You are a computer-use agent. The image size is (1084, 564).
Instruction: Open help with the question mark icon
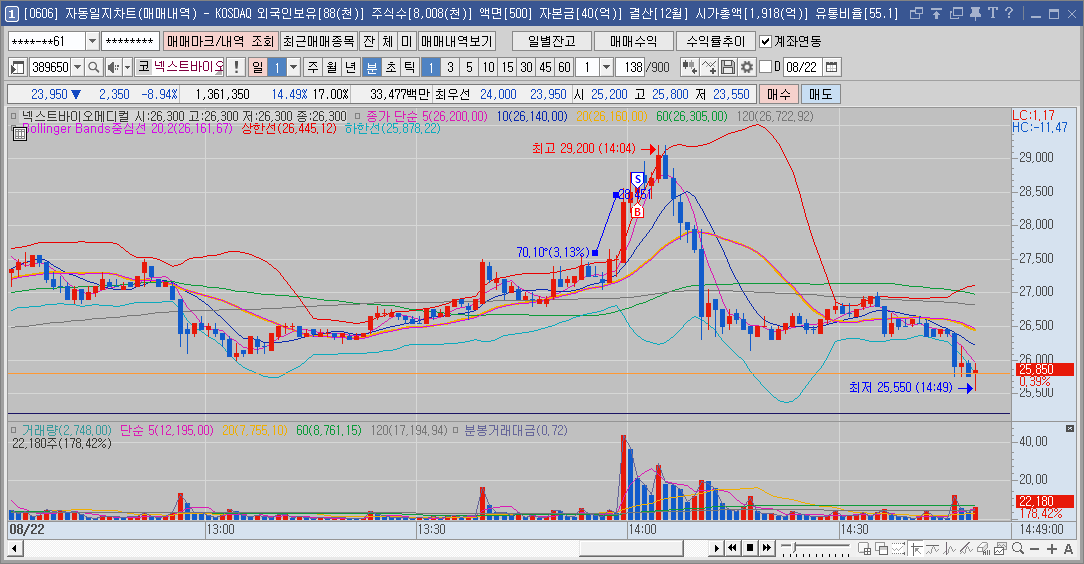click(1009, 13)
